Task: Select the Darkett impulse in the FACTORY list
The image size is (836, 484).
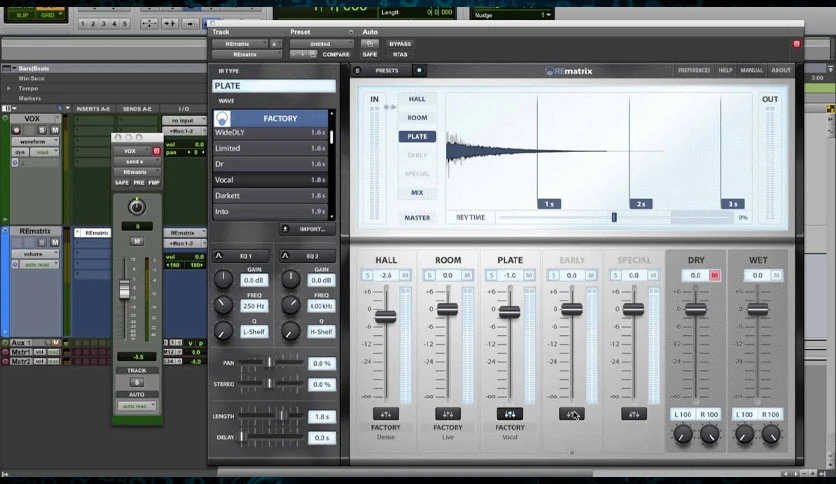Action: tap(270, 196)
